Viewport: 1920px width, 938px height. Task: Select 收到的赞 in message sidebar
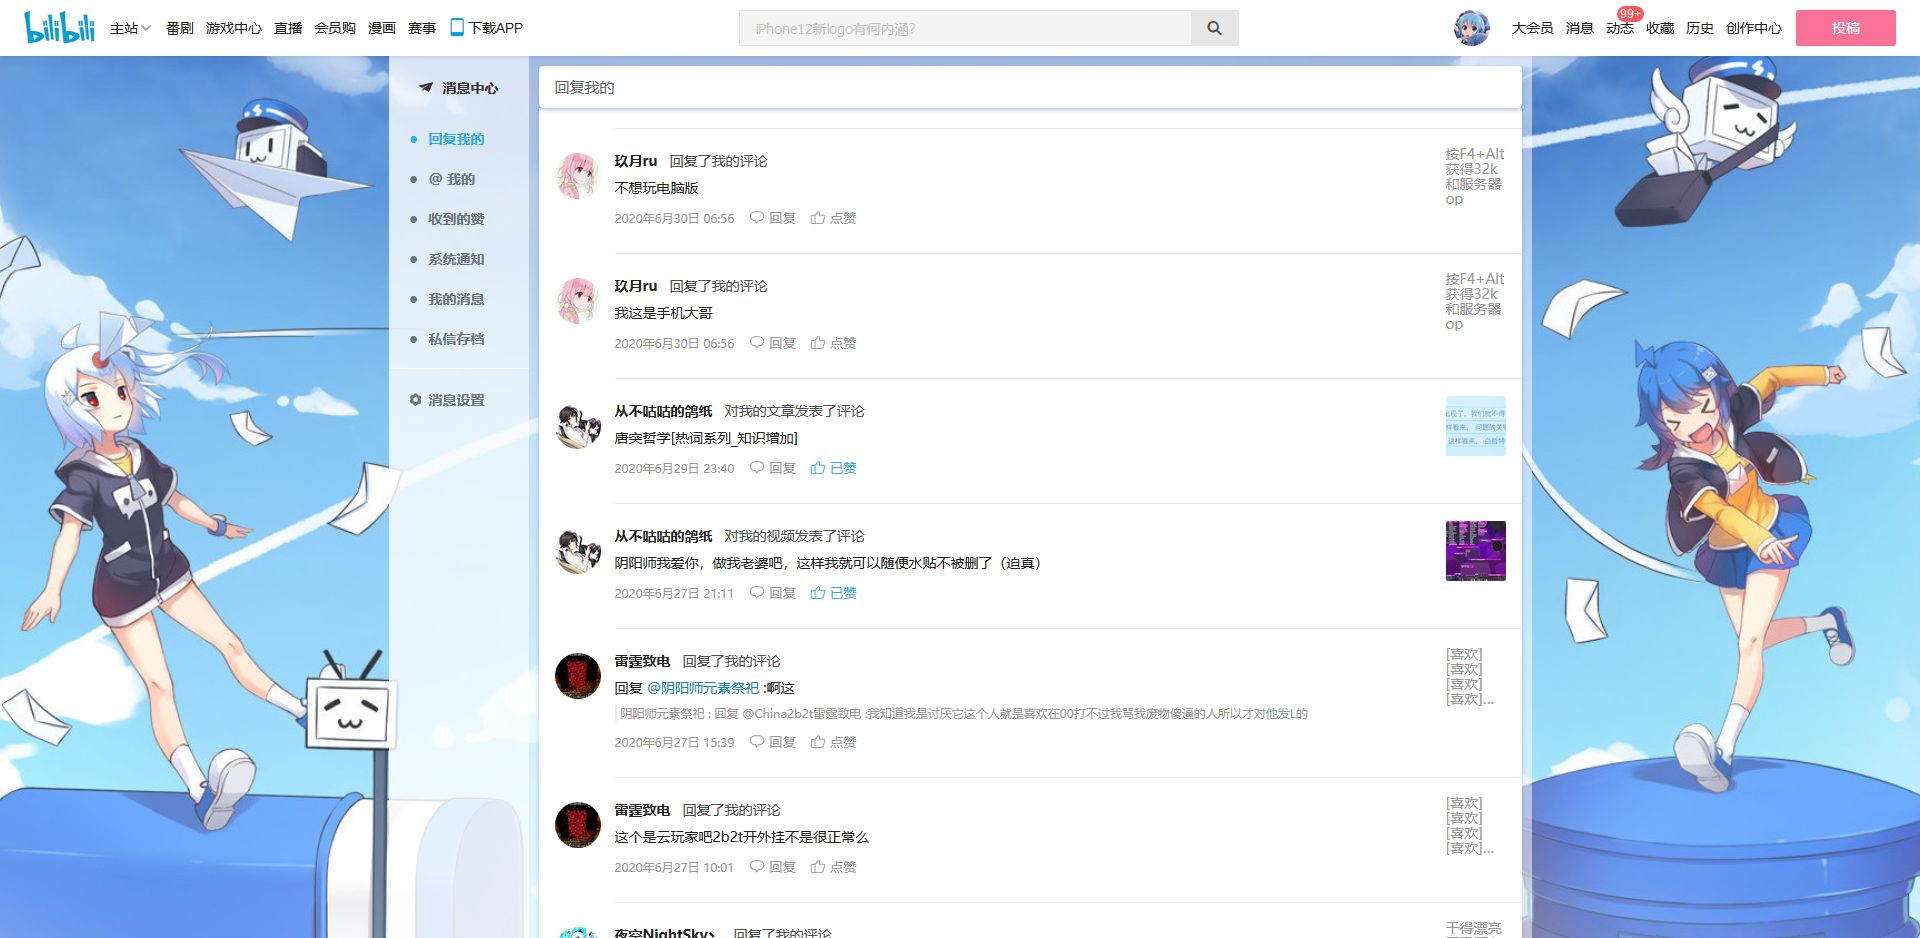coord(456,219)
